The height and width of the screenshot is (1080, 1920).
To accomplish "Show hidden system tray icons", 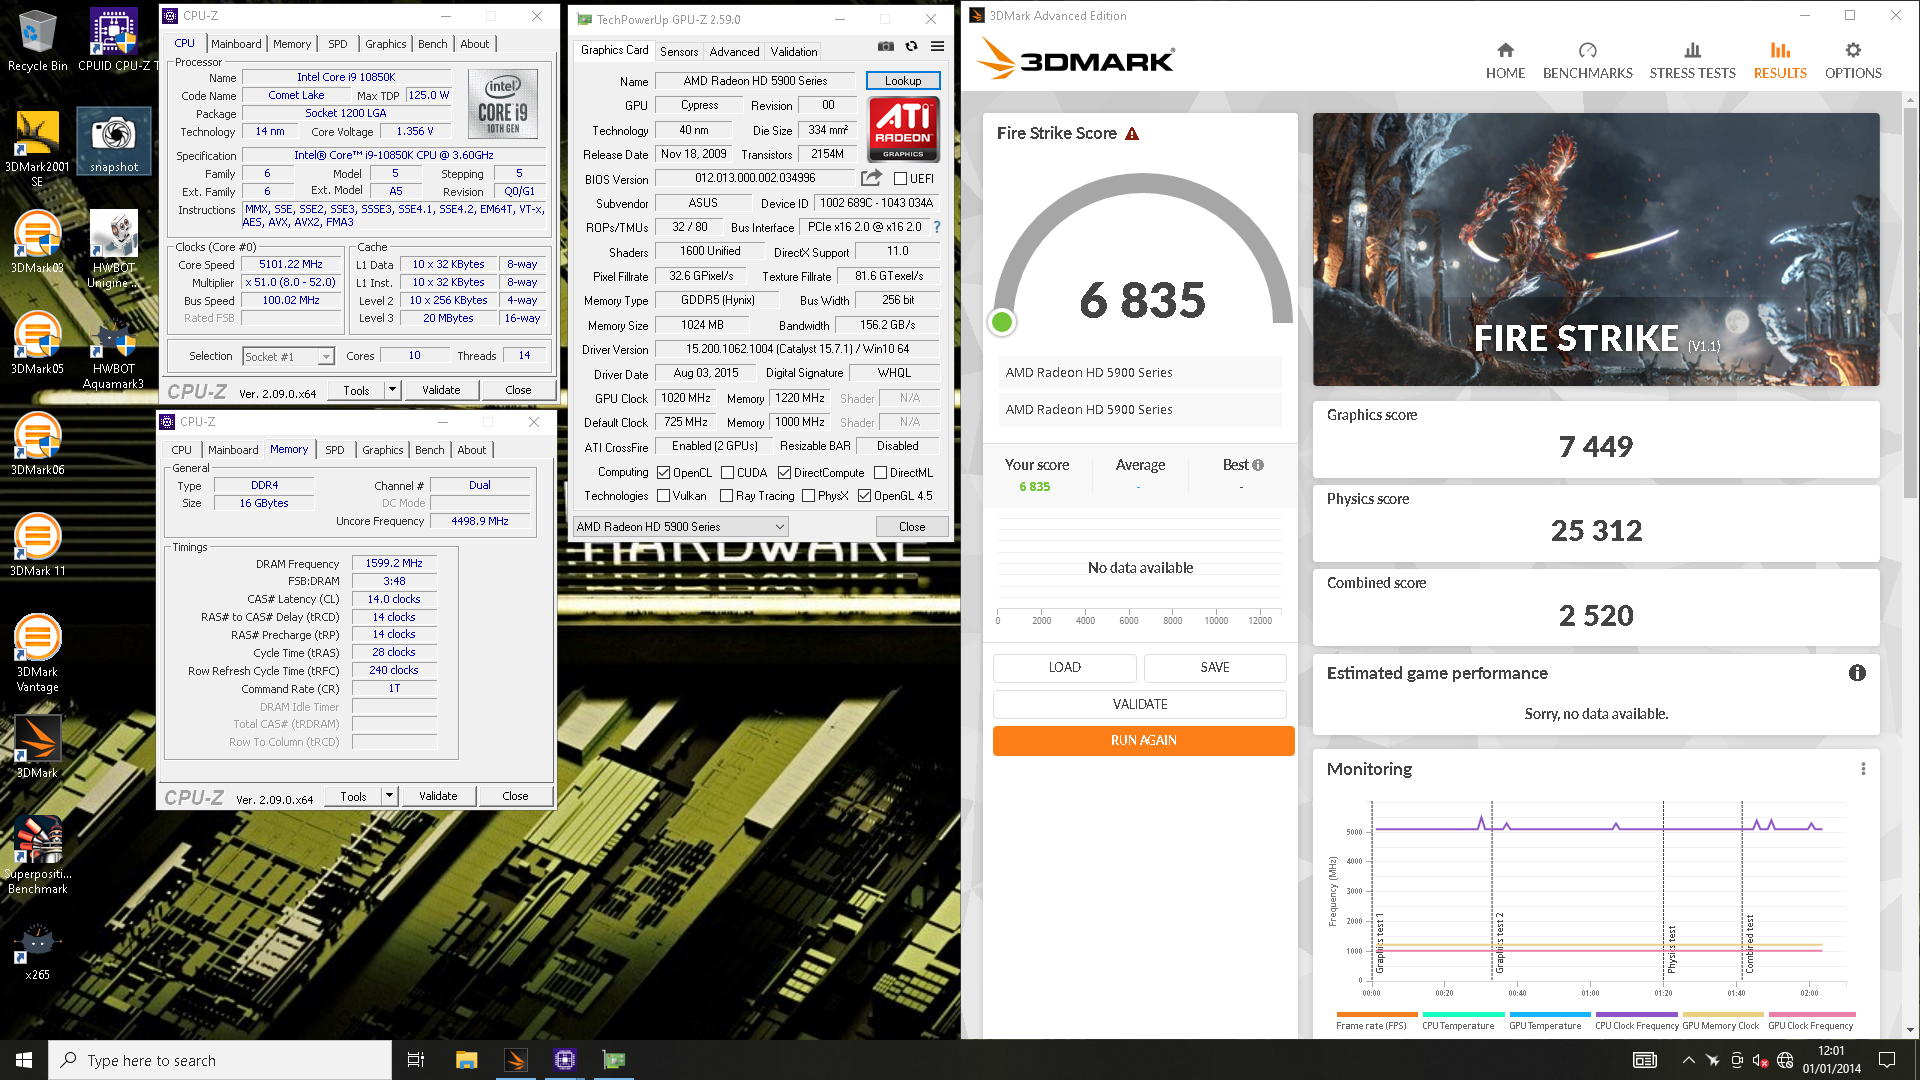I will click(x=1688, y=1060).
